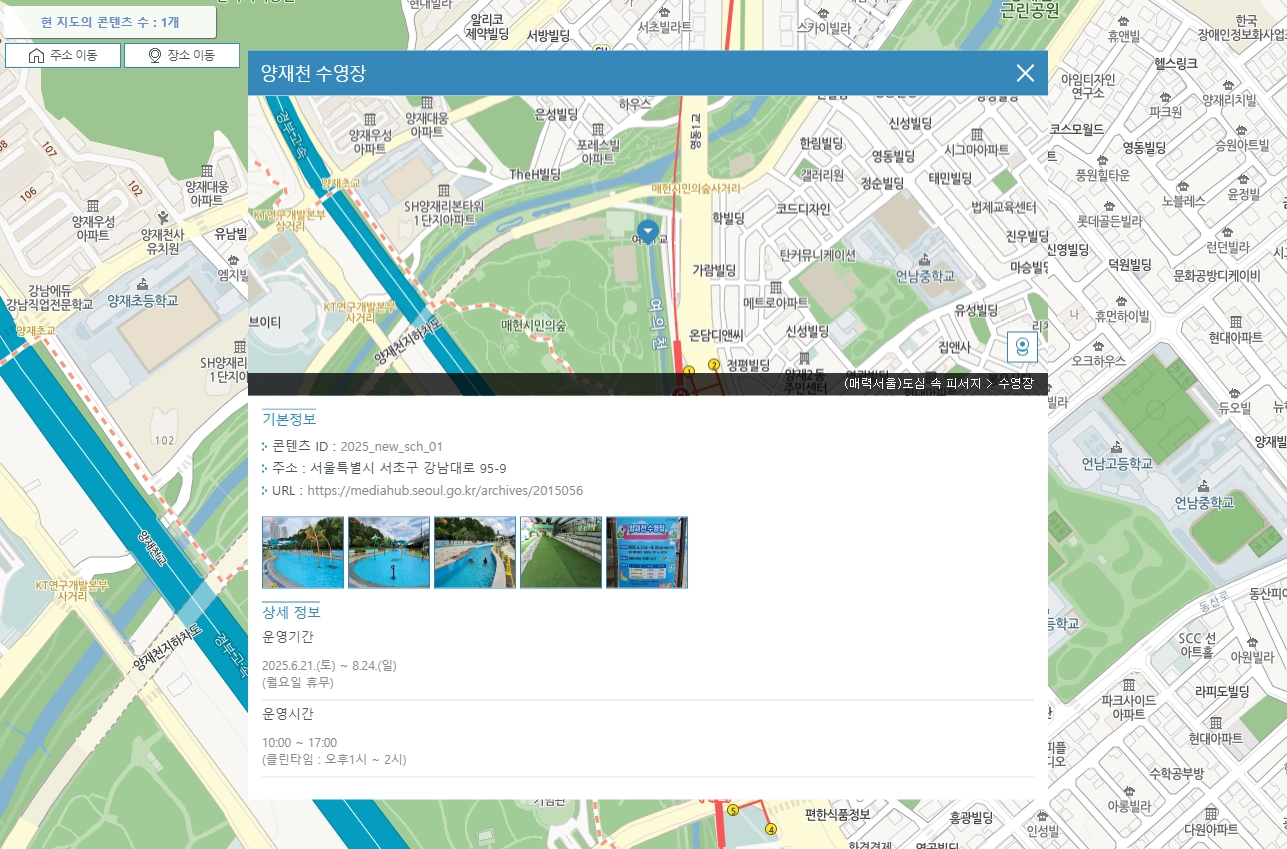Click the 기본정보 section heading

click(289, 419)
